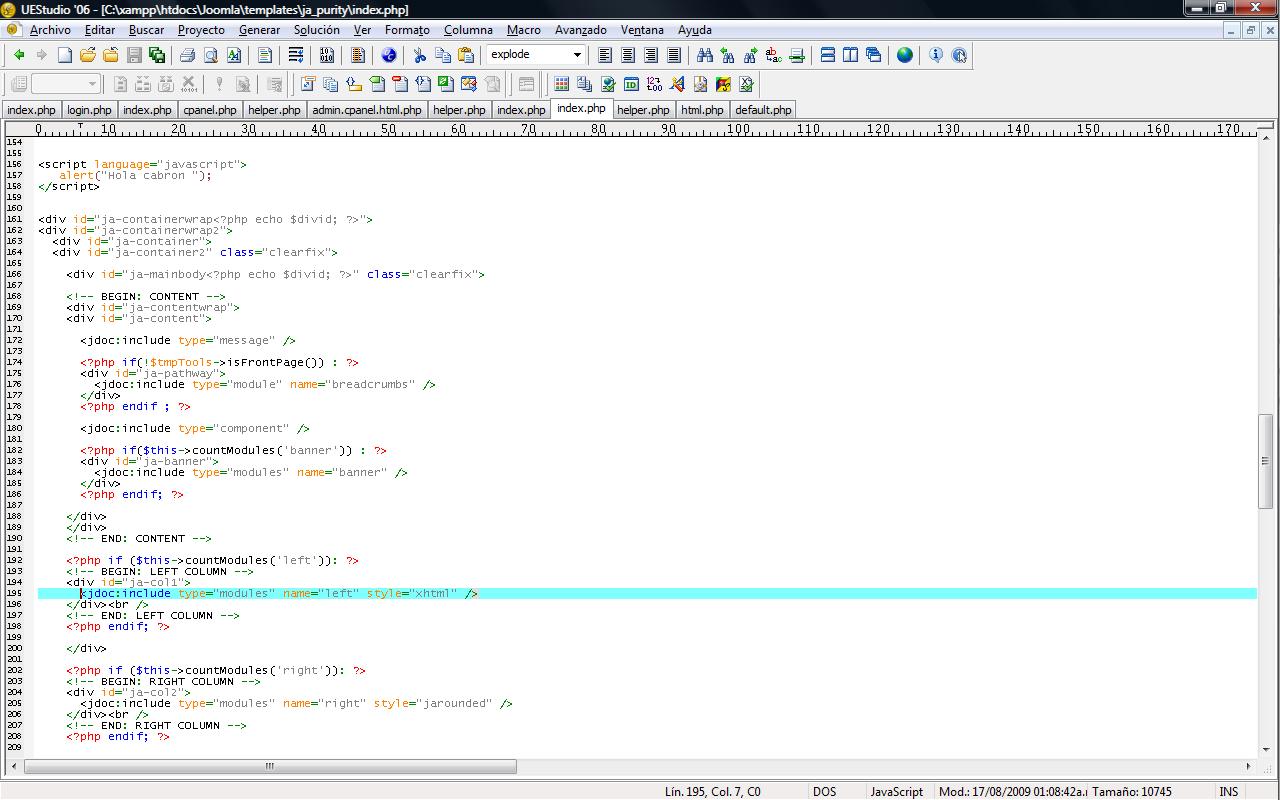
Task: Click the Tile Windows Vertically icon
Action: point(851,55)
